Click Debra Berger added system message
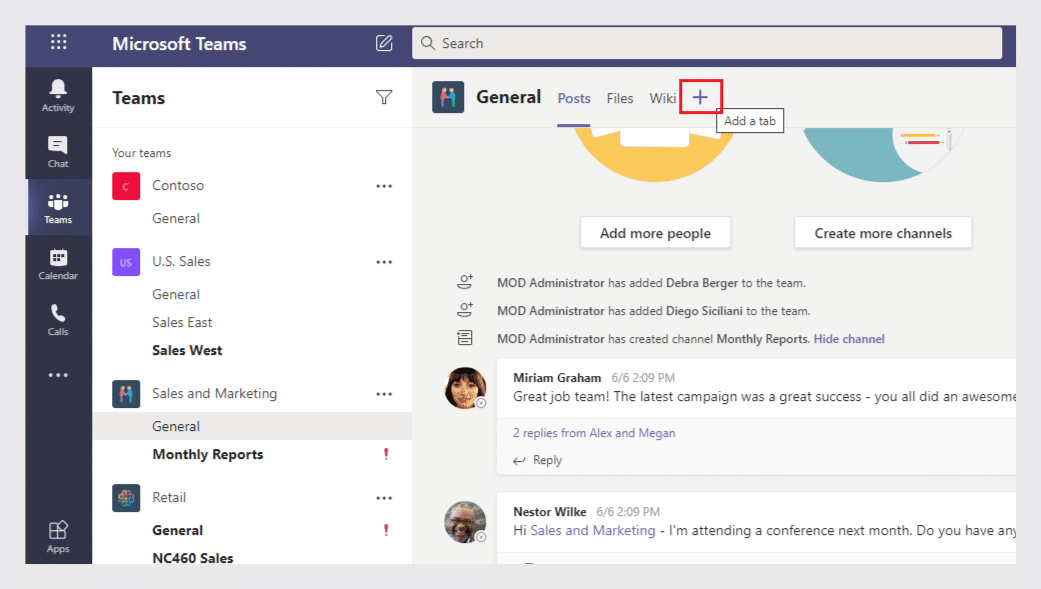 pyautogui.click(x=651, y=283)
